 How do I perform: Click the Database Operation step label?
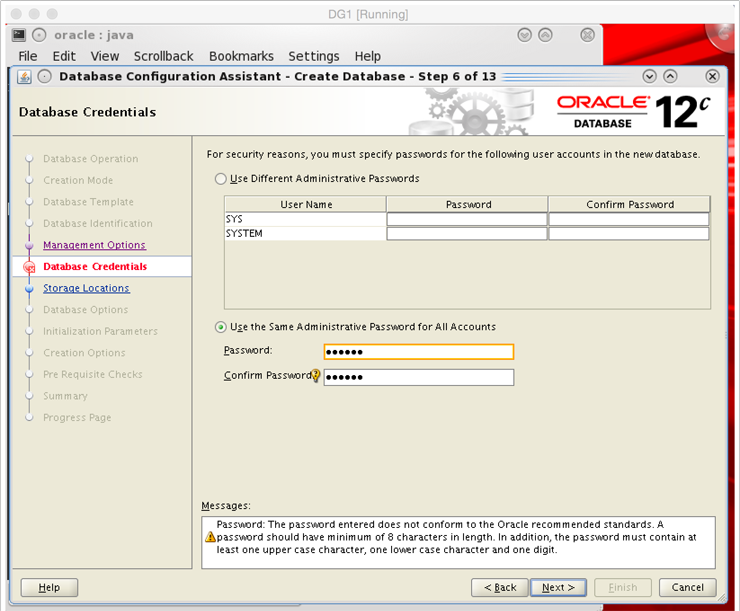point(91,159)
